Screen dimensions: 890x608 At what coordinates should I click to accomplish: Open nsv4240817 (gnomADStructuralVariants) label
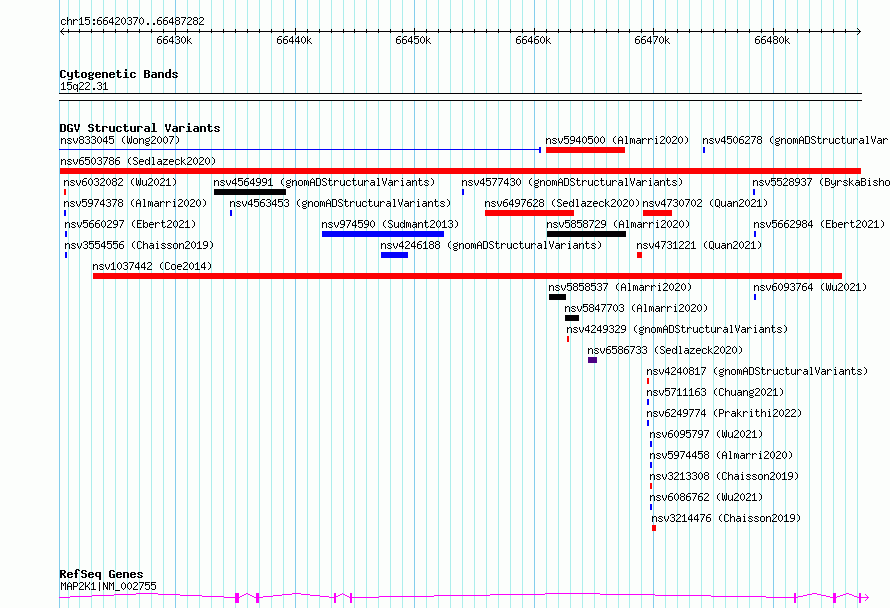tap(757, 371)
